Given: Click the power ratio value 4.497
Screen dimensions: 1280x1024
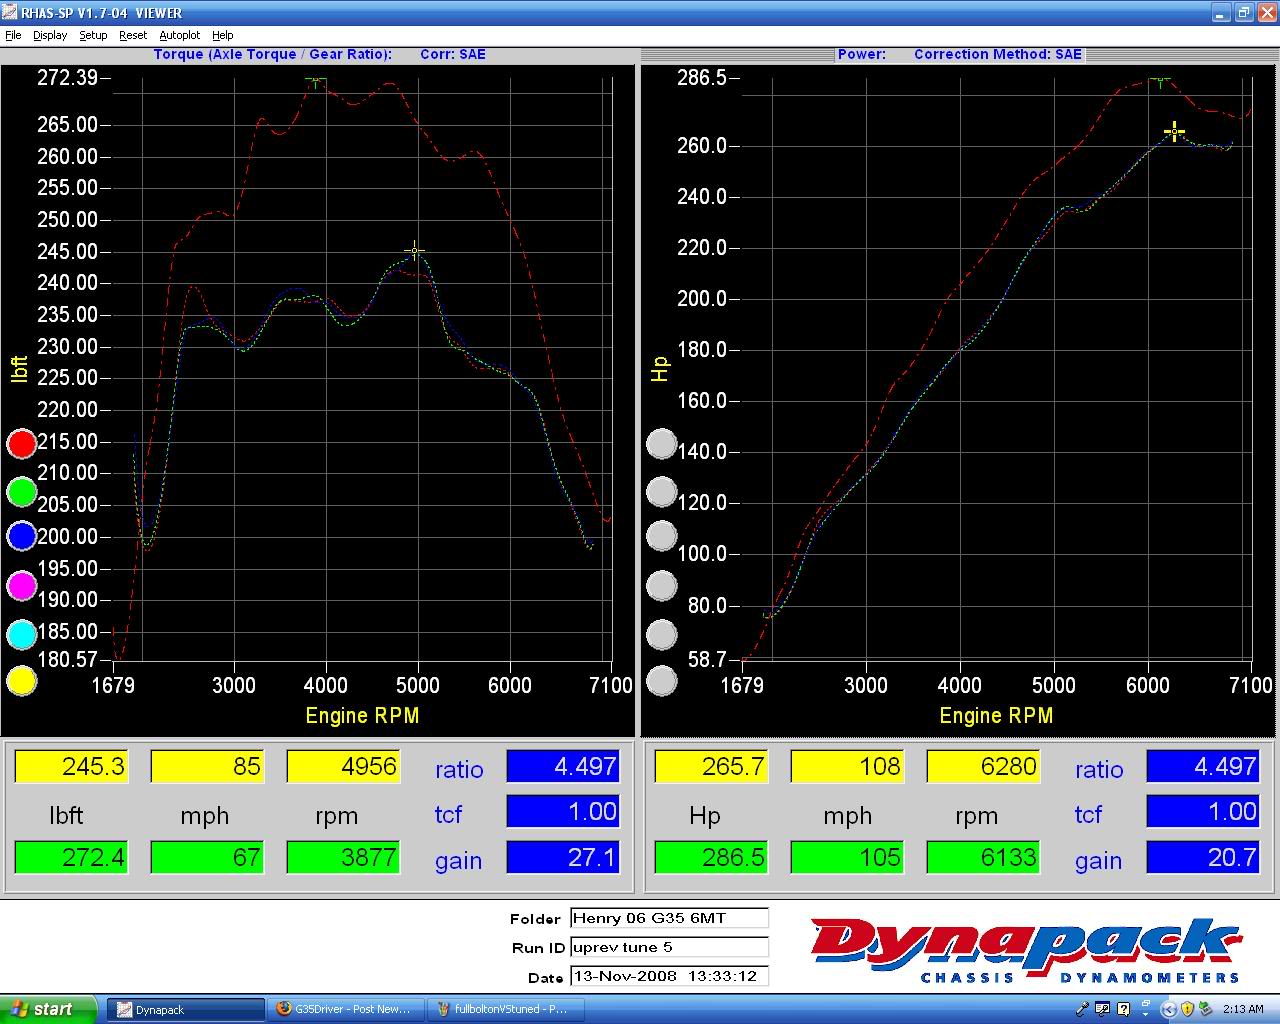Looking at the screenshot, I should 1203,767.
